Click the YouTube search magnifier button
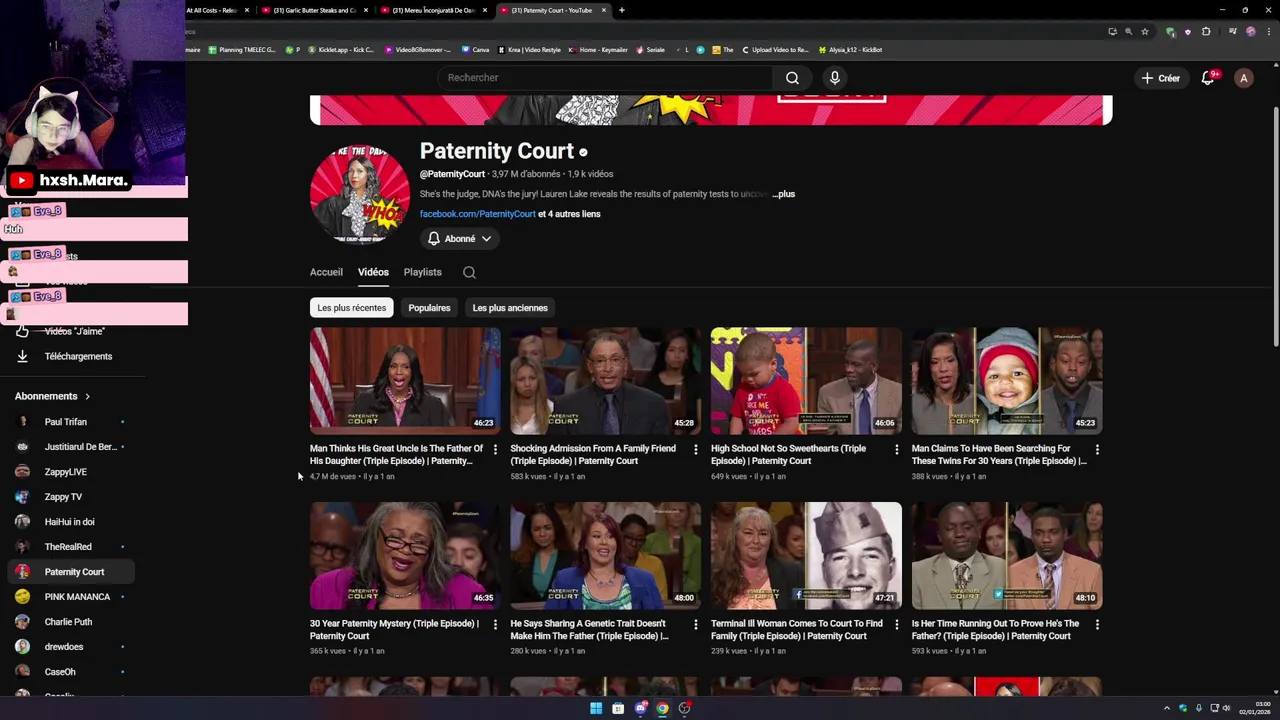Image resolution: width=1280 pixels, height=720 pixels. tap(792, 78)
